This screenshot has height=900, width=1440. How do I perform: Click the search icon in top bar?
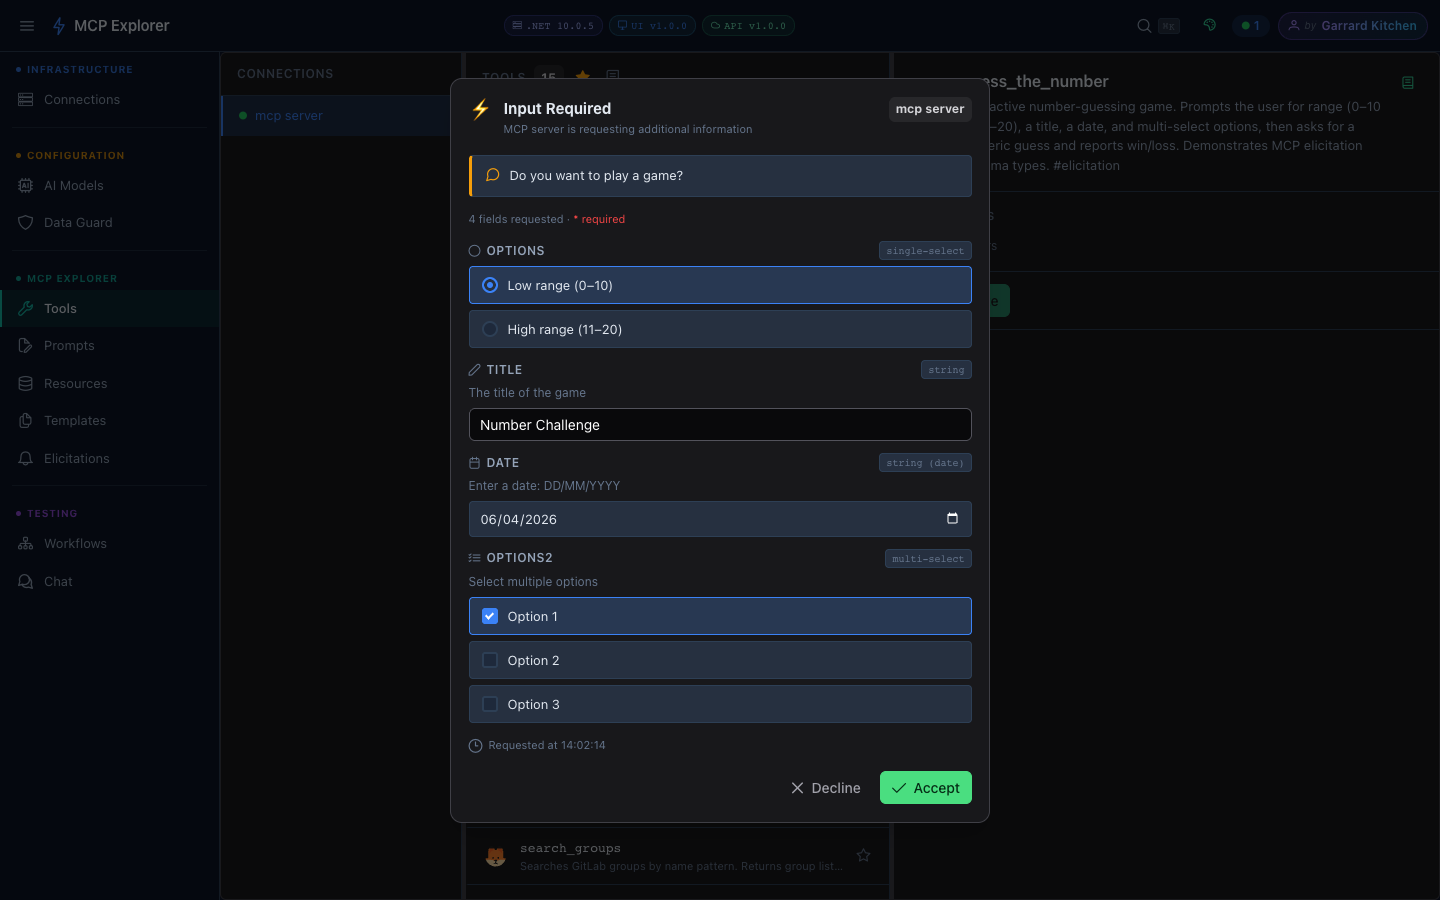pyautogui.click(x=1144, y=26)
